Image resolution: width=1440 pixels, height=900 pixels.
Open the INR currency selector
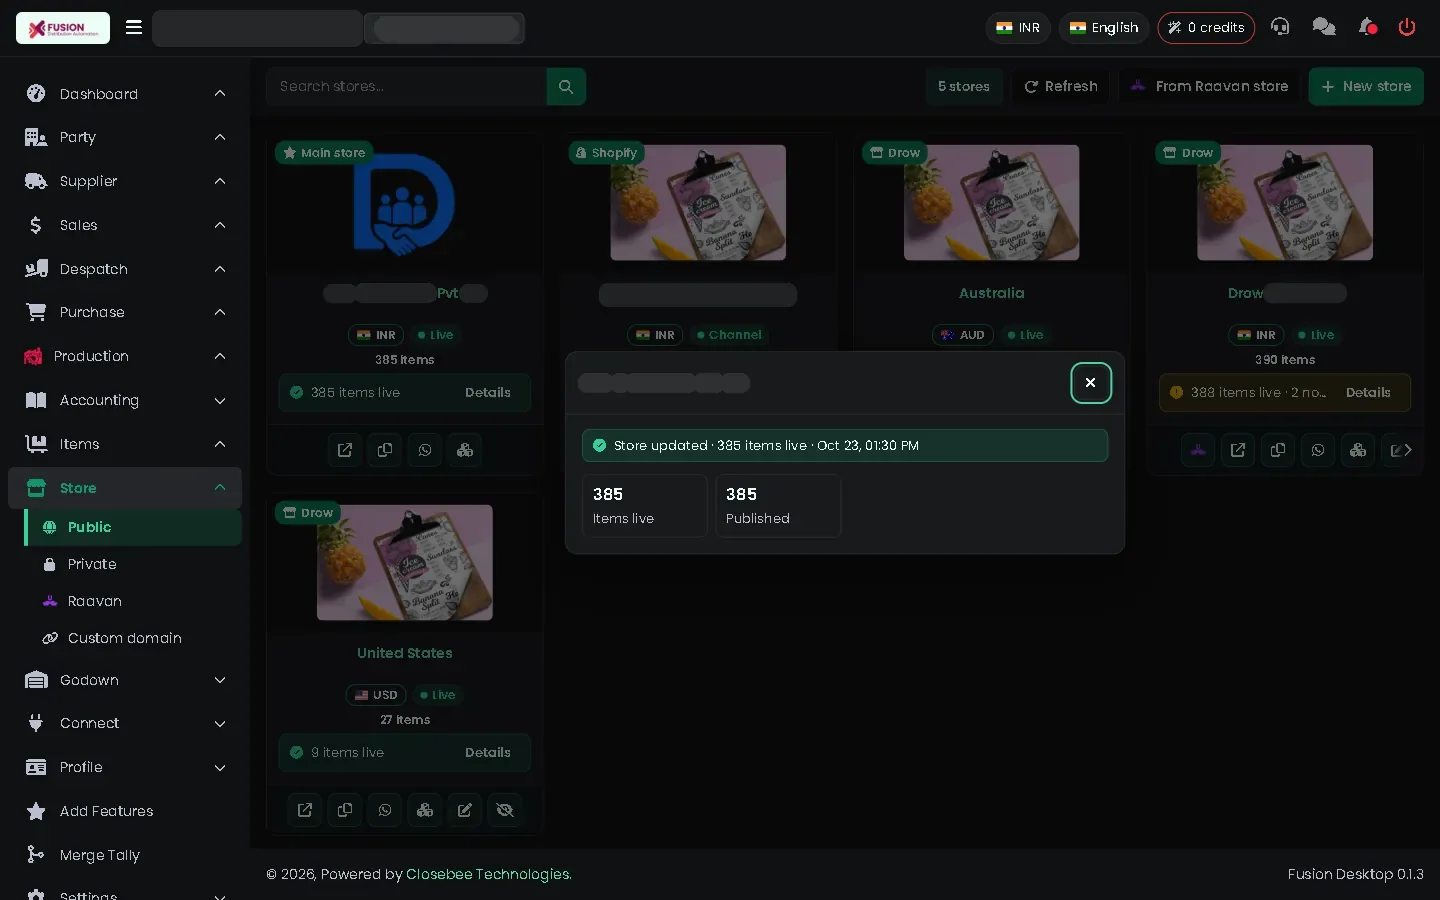click(x=1018, y=28)
